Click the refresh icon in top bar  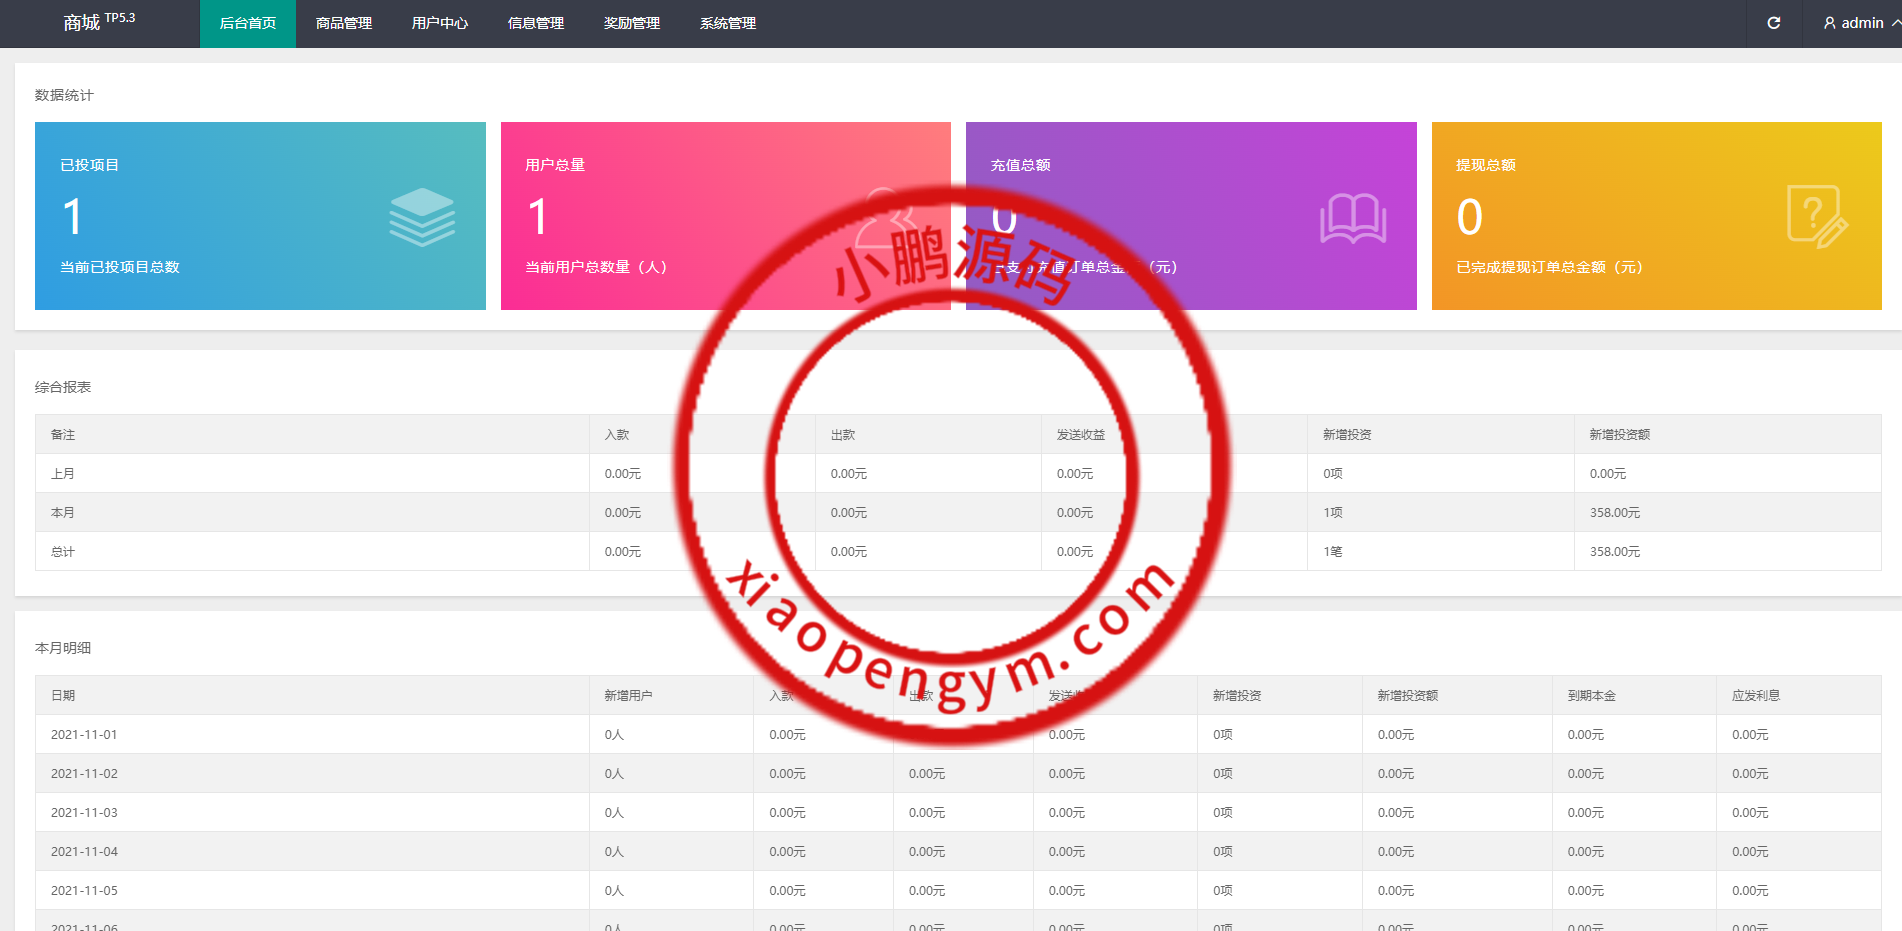(1773, 23)
